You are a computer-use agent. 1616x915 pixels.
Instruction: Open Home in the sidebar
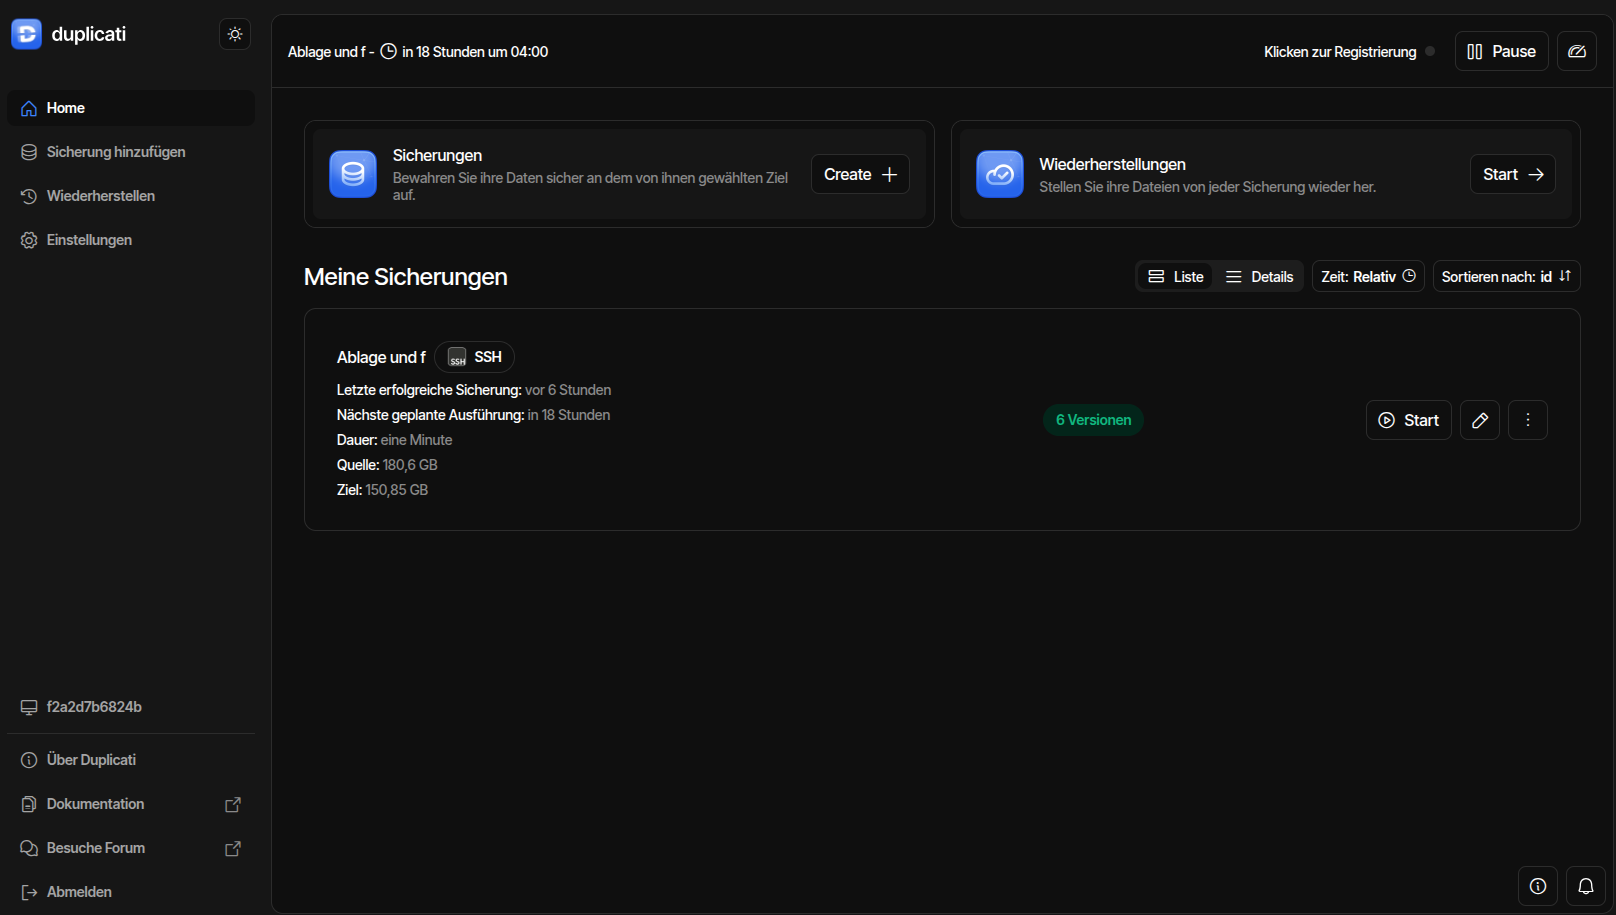click(x=131, y=108)
